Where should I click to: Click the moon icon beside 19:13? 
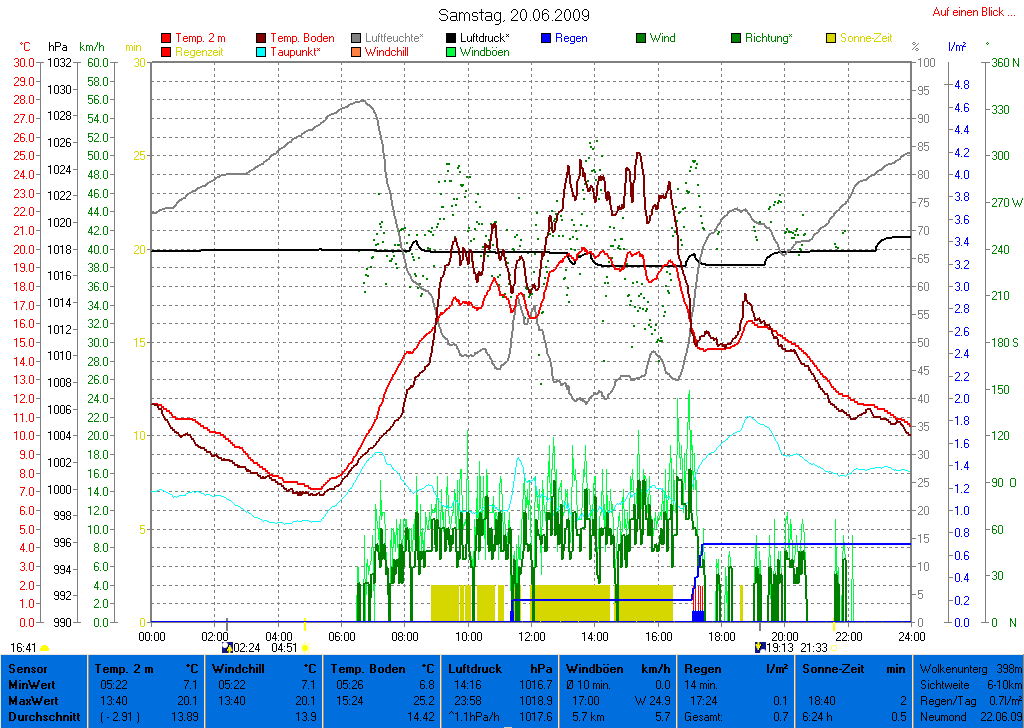pos(759,647)
